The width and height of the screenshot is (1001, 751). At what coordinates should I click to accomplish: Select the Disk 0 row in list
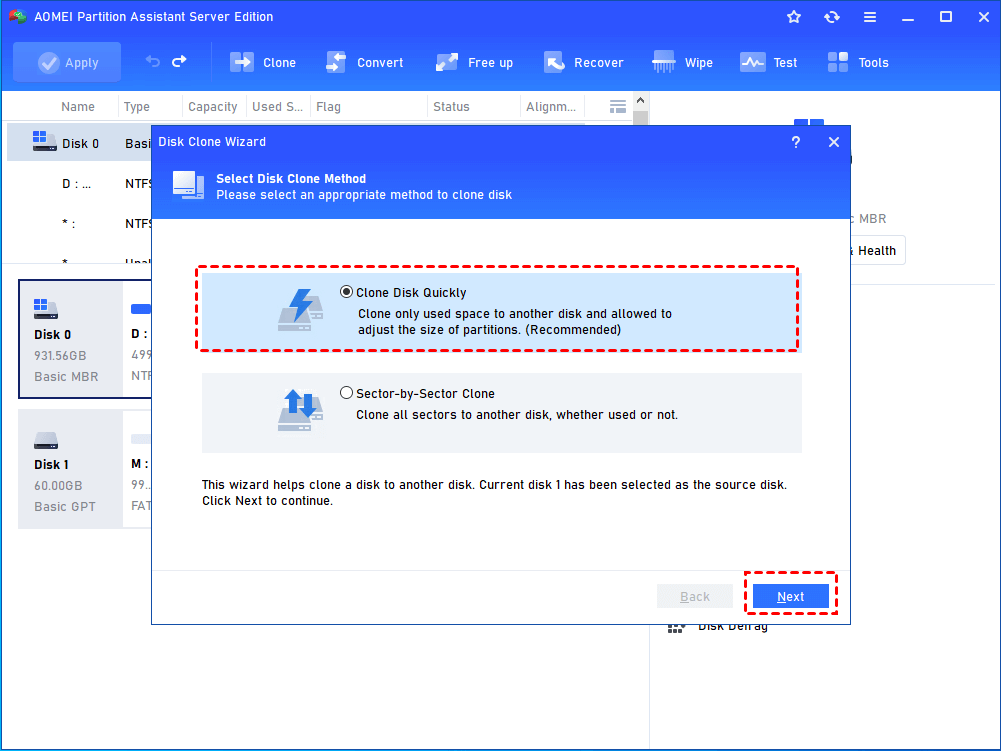[79, 143]
